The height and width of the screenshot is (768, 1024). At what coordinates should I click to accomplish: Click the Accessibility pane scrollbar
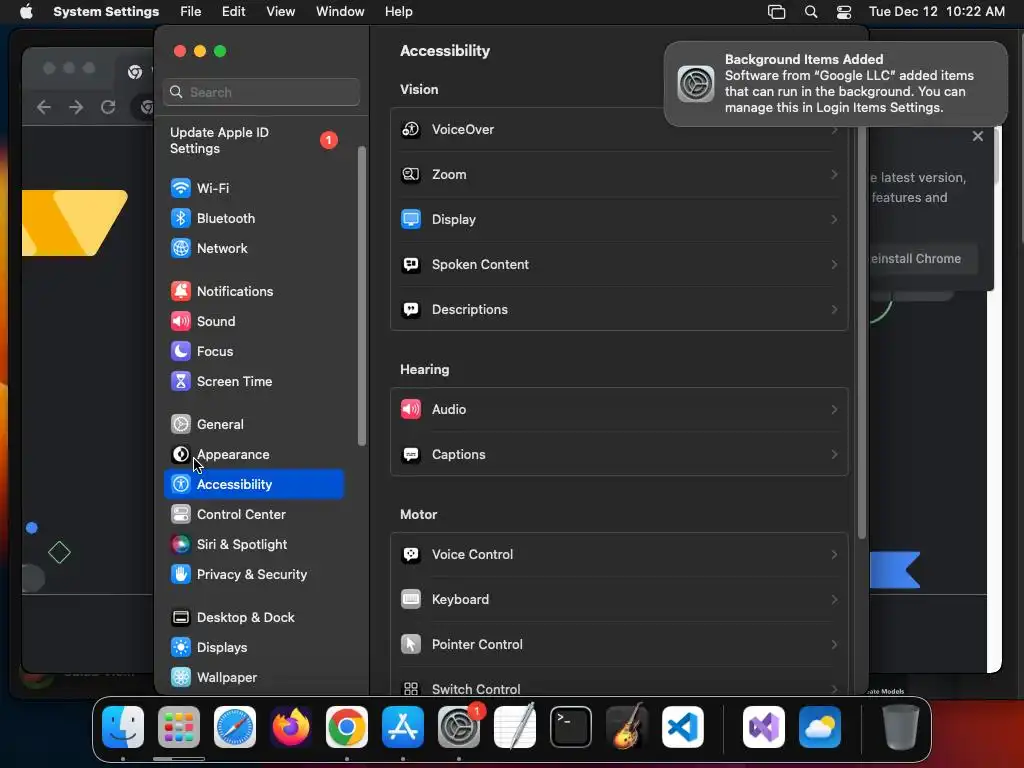point(861,332)
